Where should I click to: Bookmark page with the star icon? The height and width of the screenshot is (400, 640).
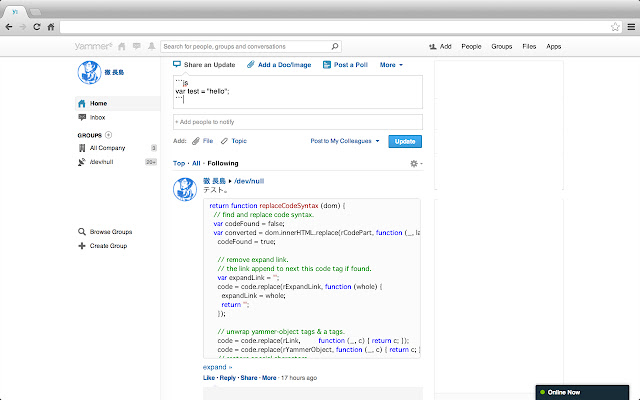tap(615, 27)
